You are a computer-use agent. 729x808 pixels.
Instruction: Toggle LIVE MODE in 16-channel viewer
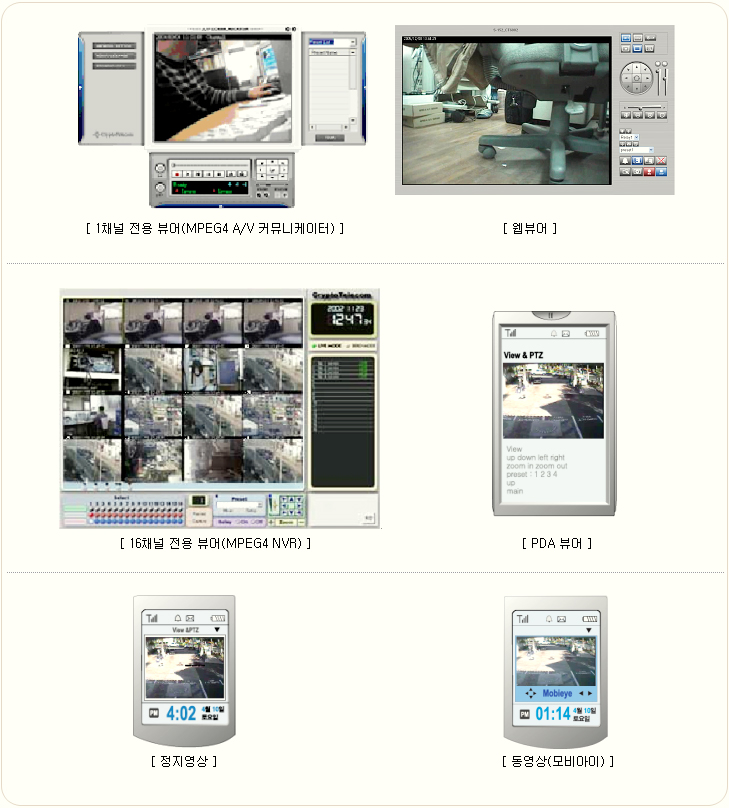point(325,345)
